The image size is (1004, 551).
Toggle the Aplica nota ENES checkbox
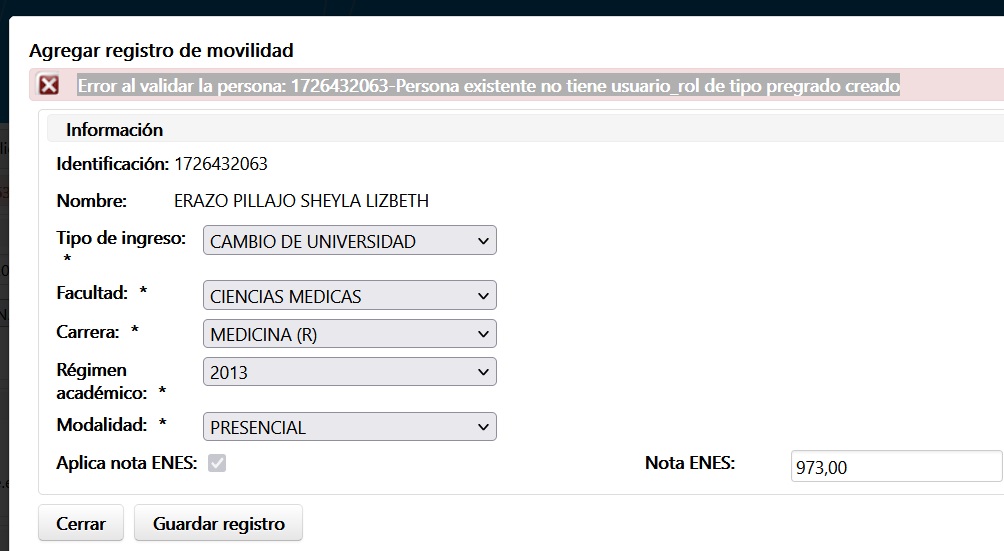coord(217,463)
